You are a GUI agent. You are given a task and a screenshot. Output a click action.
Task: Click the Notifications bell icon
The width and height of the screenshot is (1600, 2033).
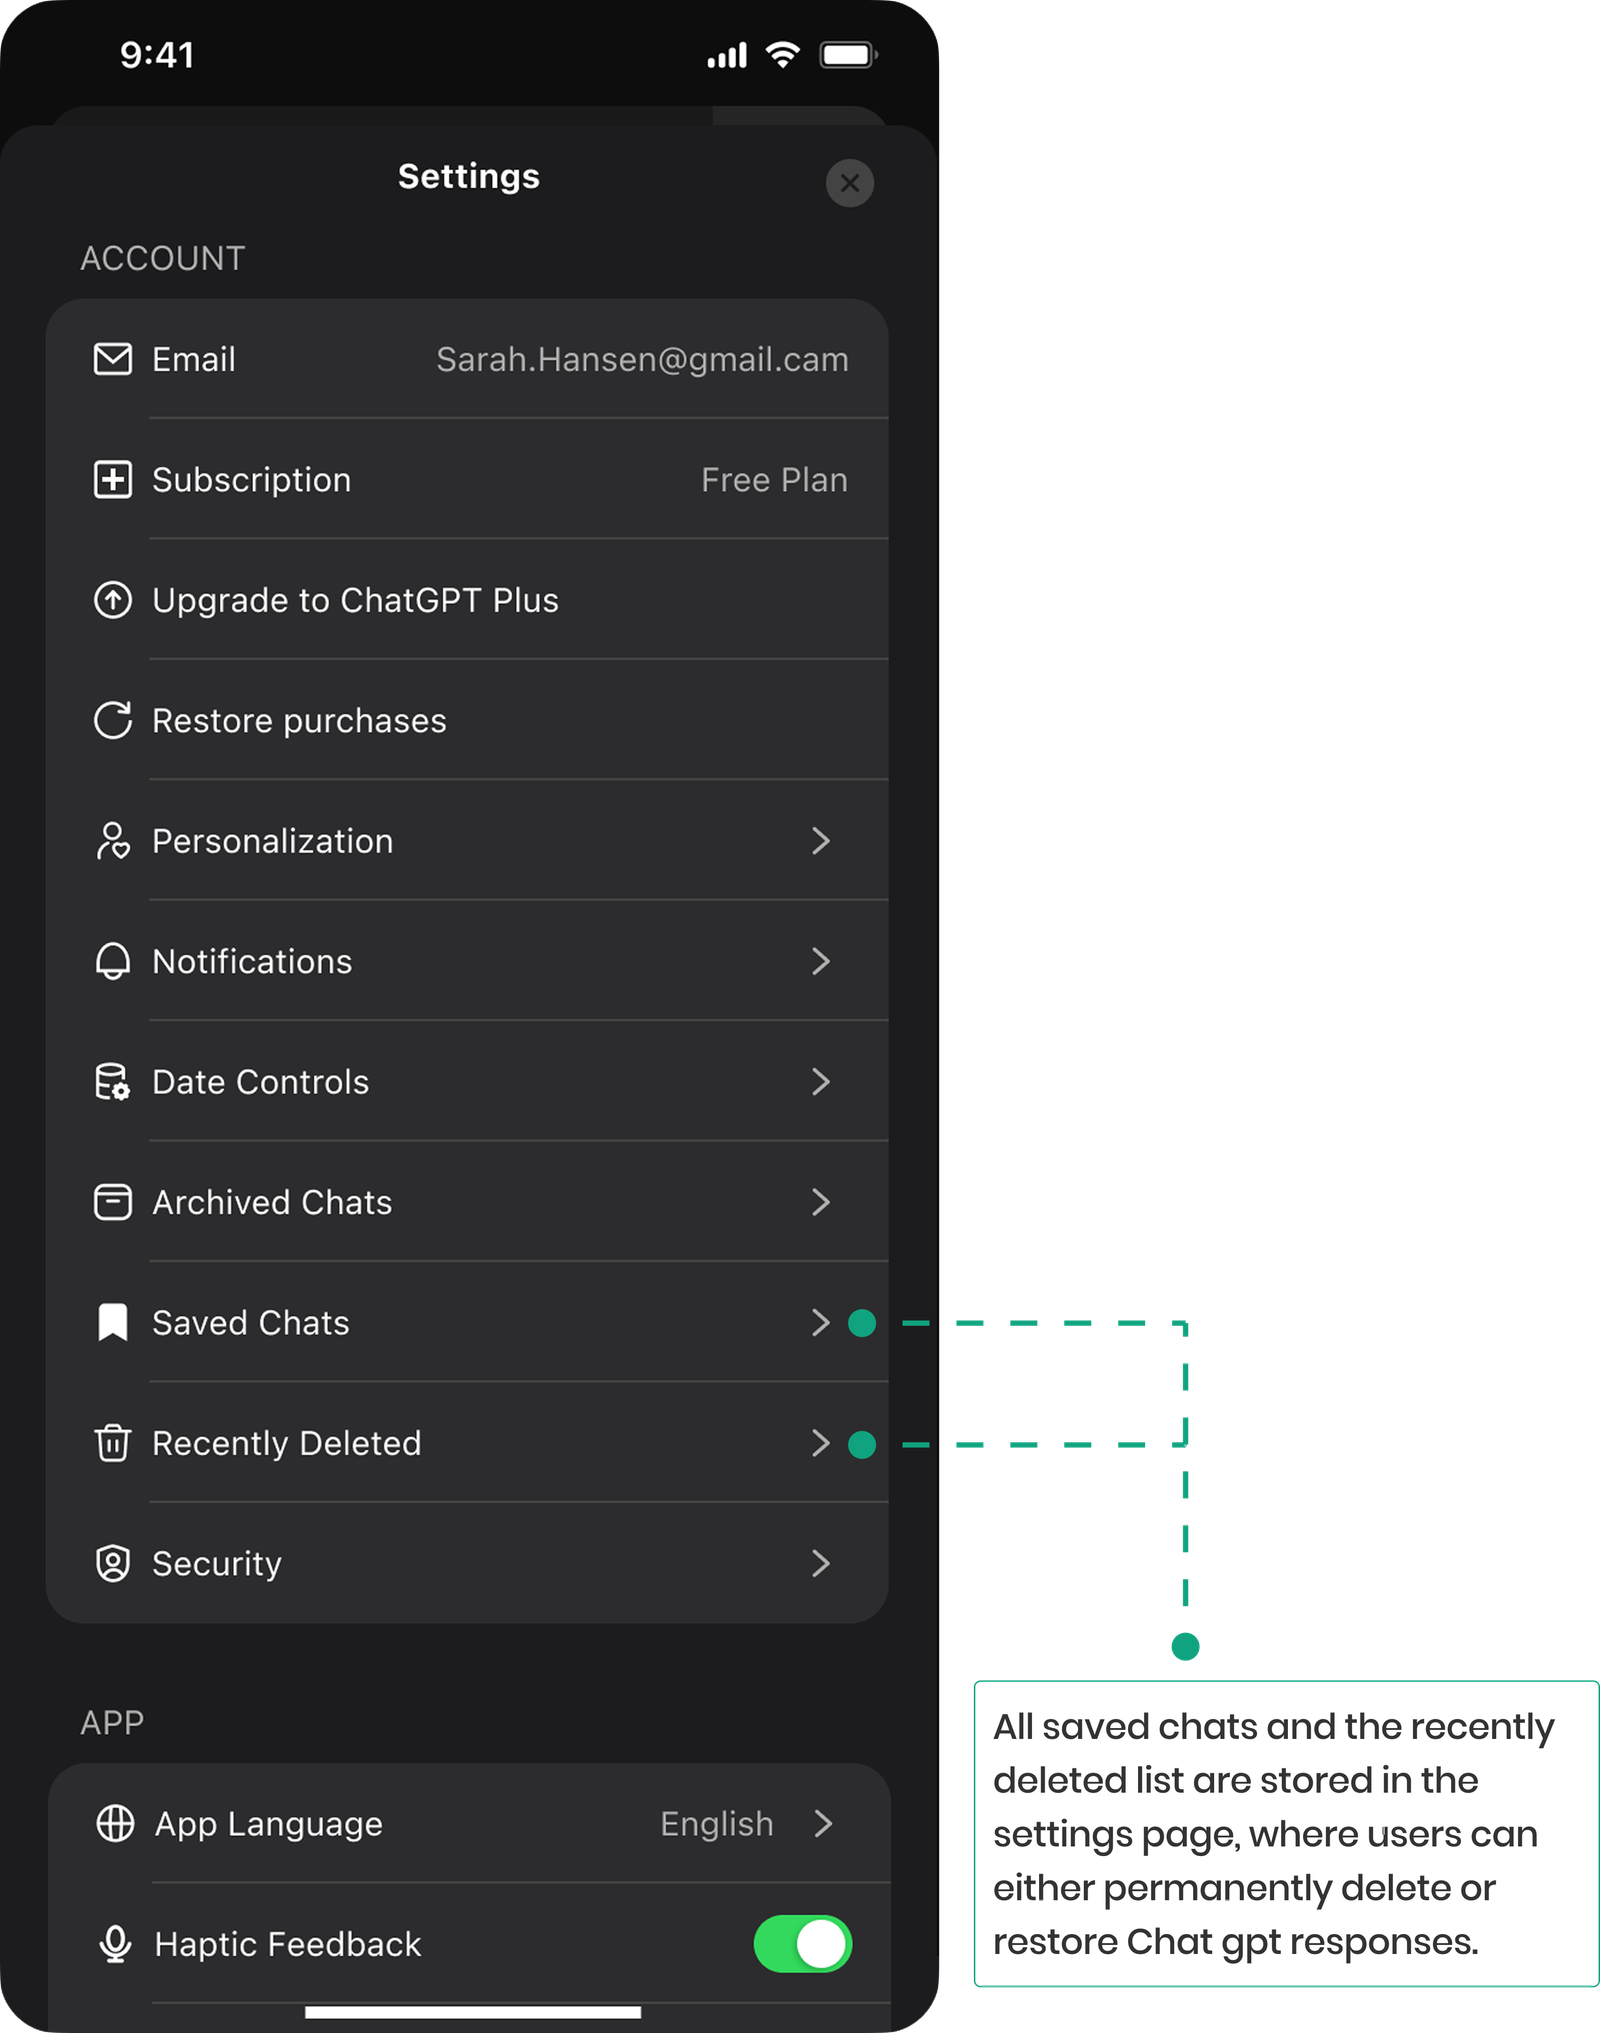(x=113, y=962)
